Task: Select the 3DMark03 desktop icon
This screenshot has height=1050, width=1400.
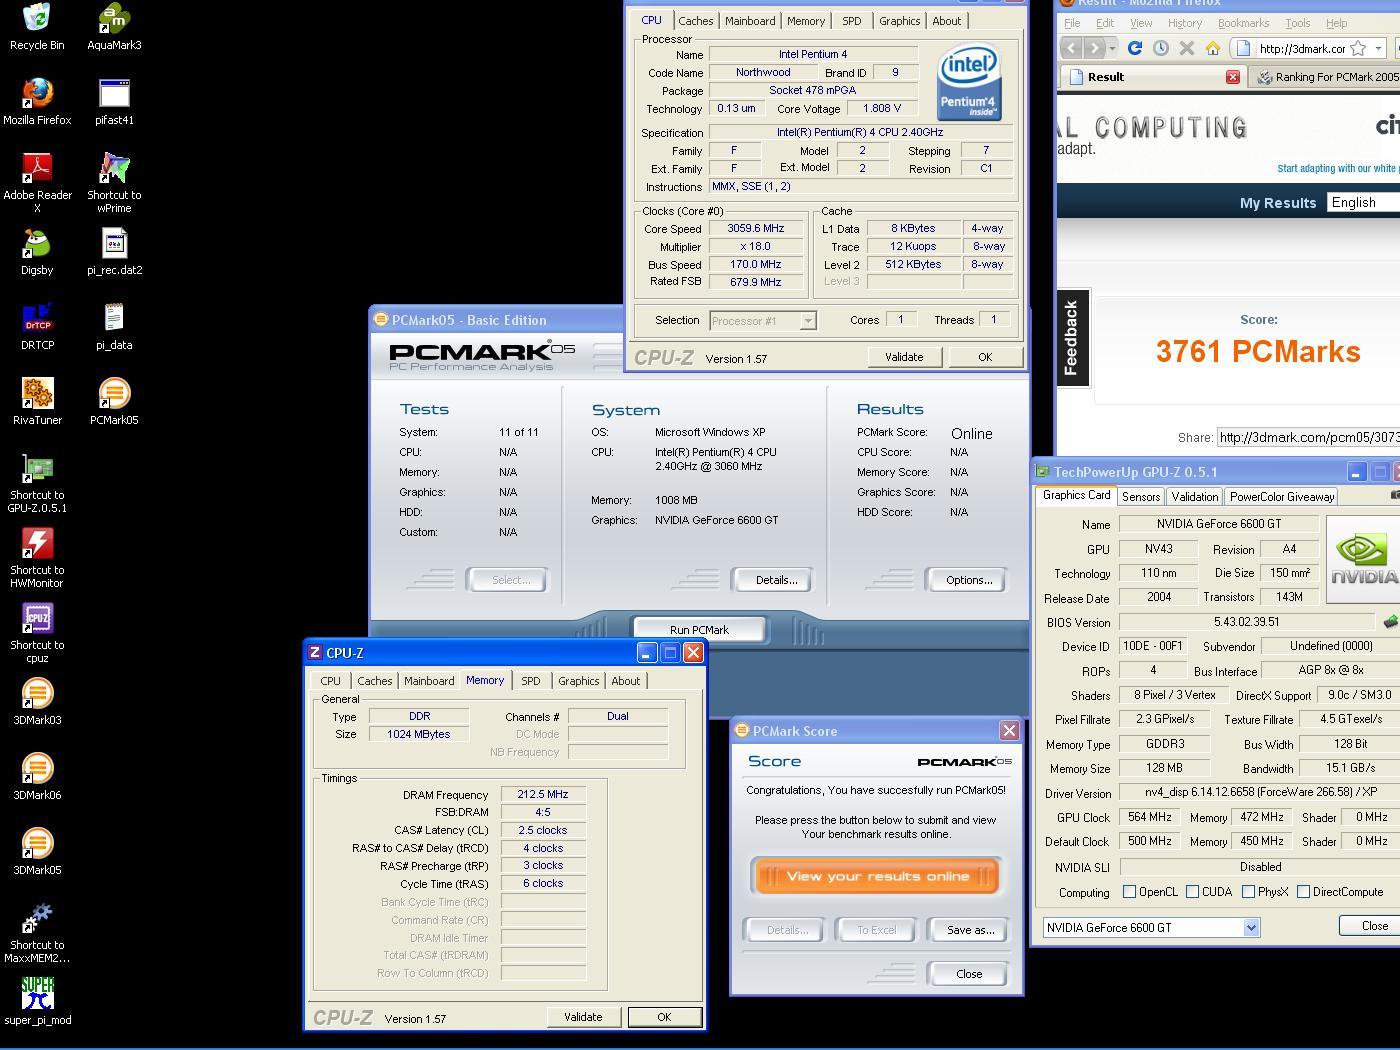Action: 37,702
